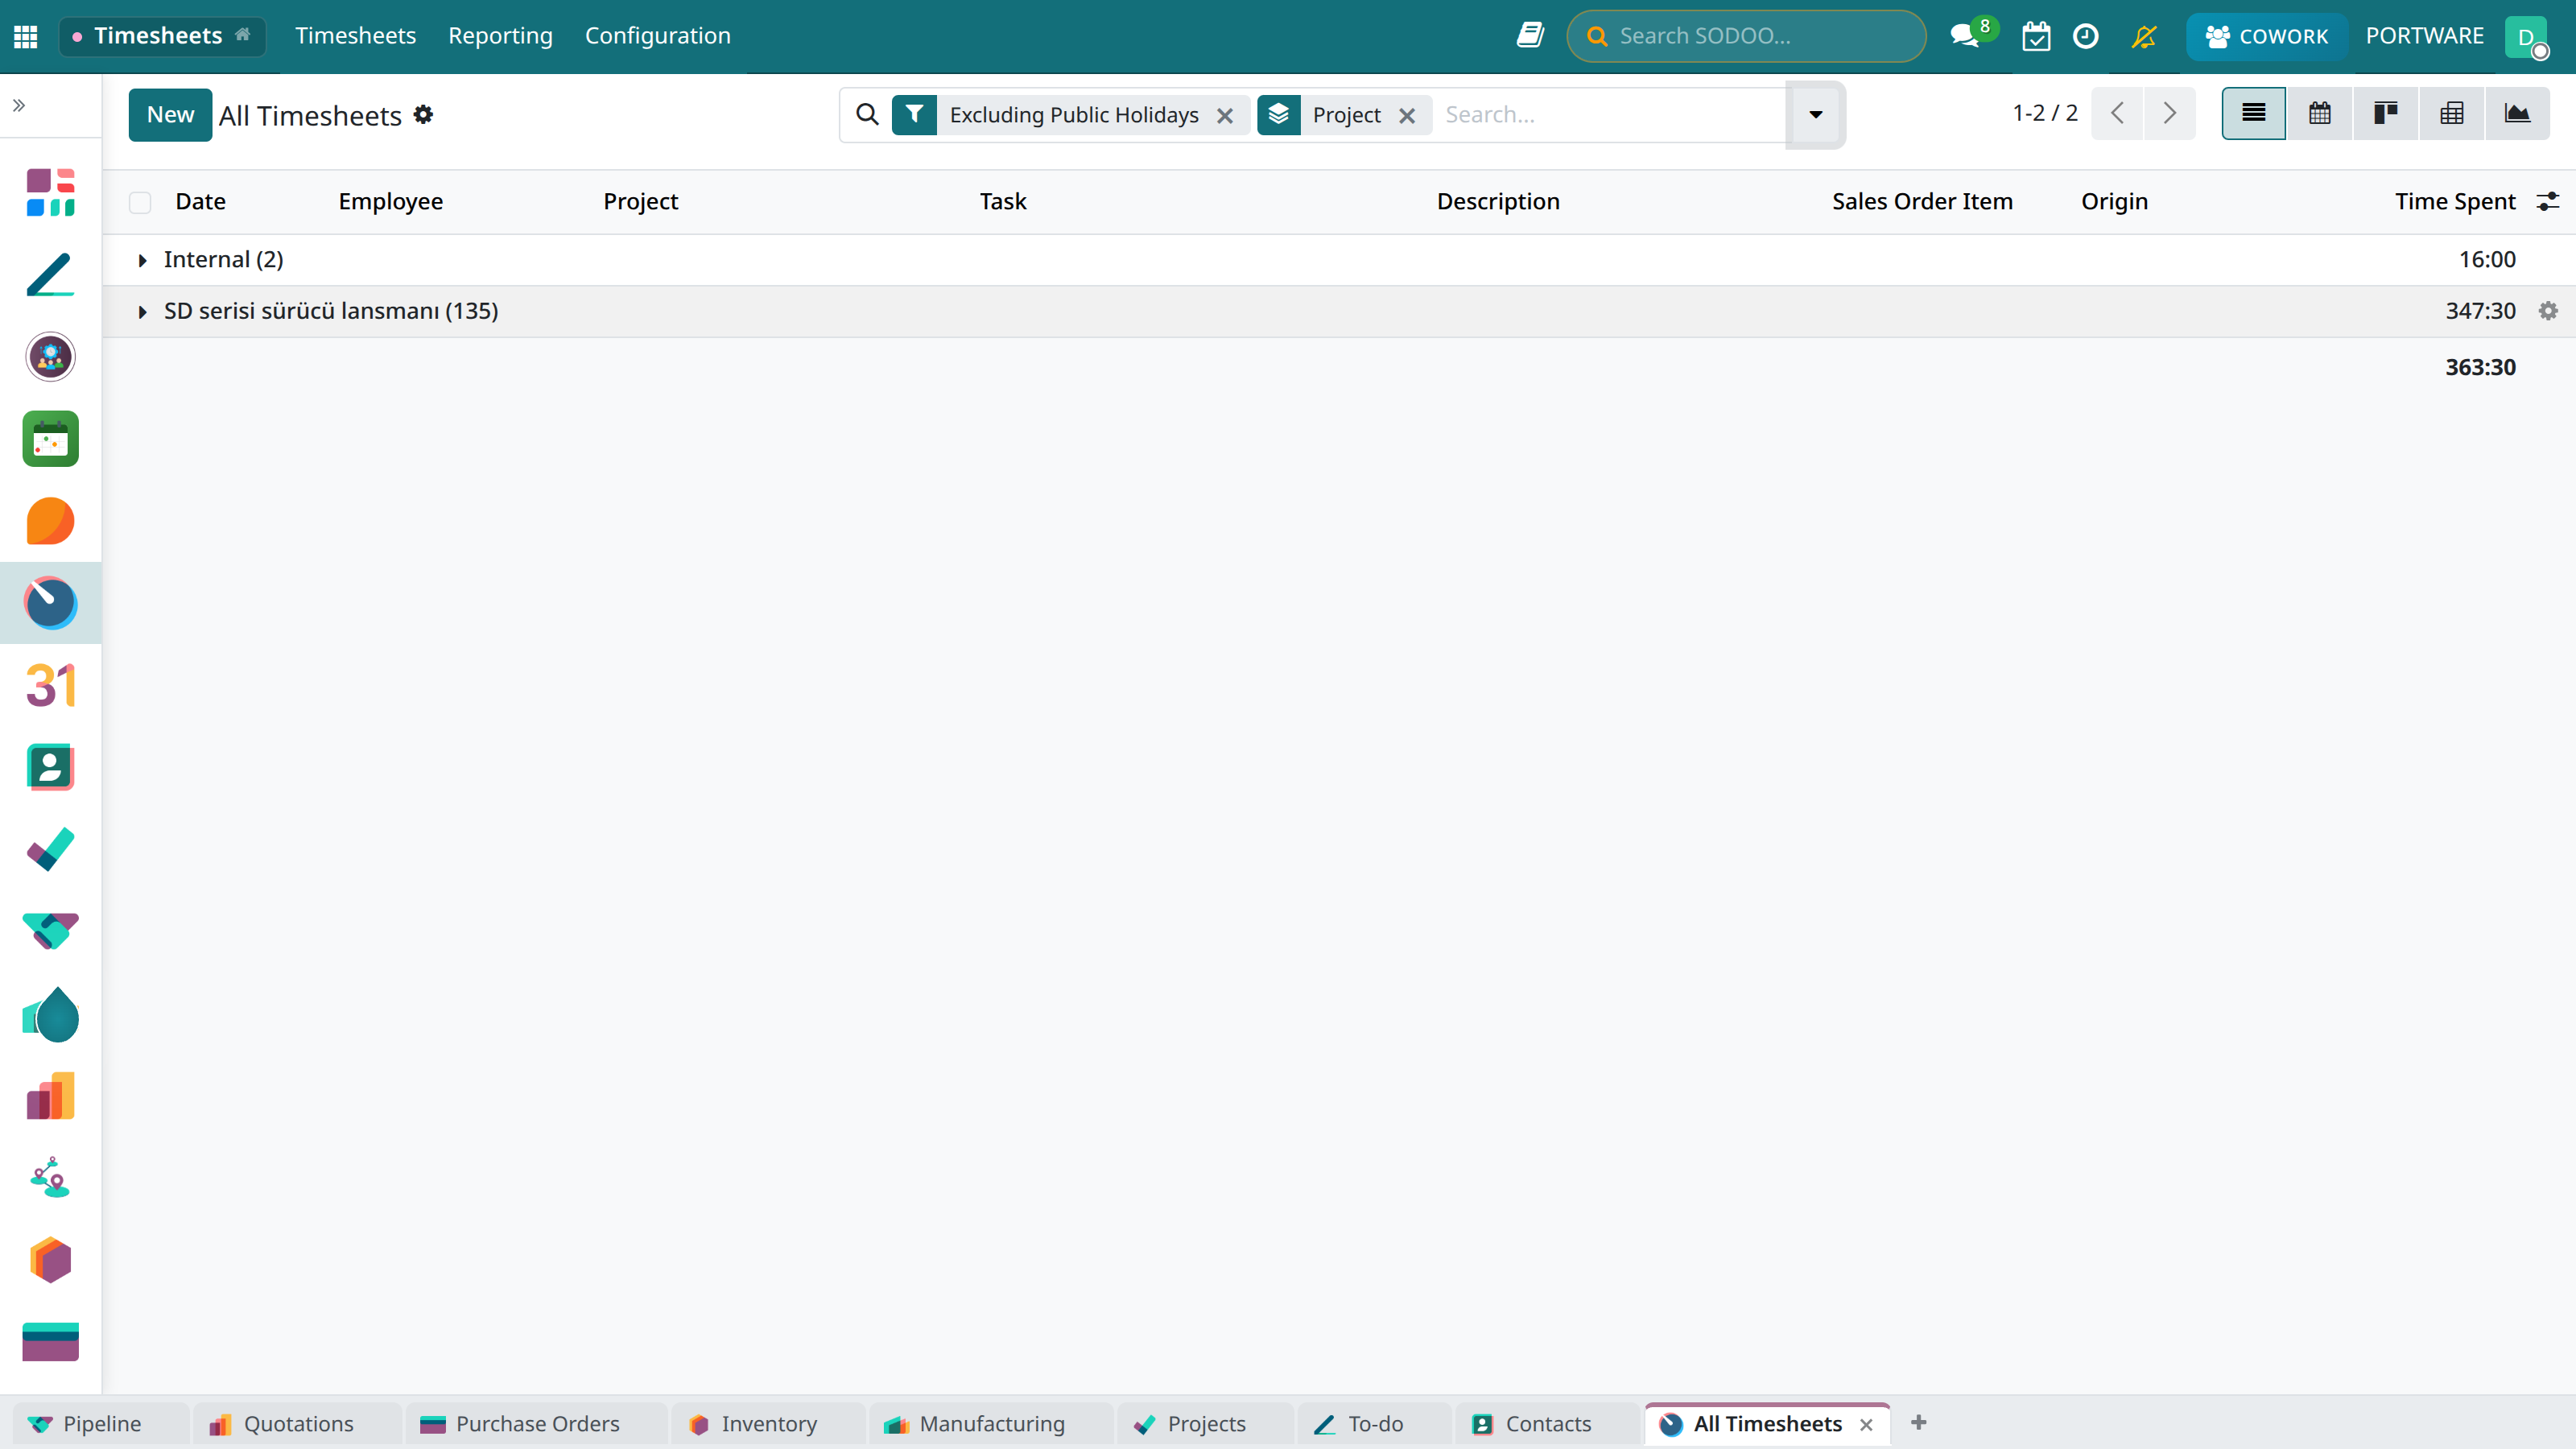Click the COWORK button
The height and width of the screenshot is (1449, 2576).
click(2266, 37)
